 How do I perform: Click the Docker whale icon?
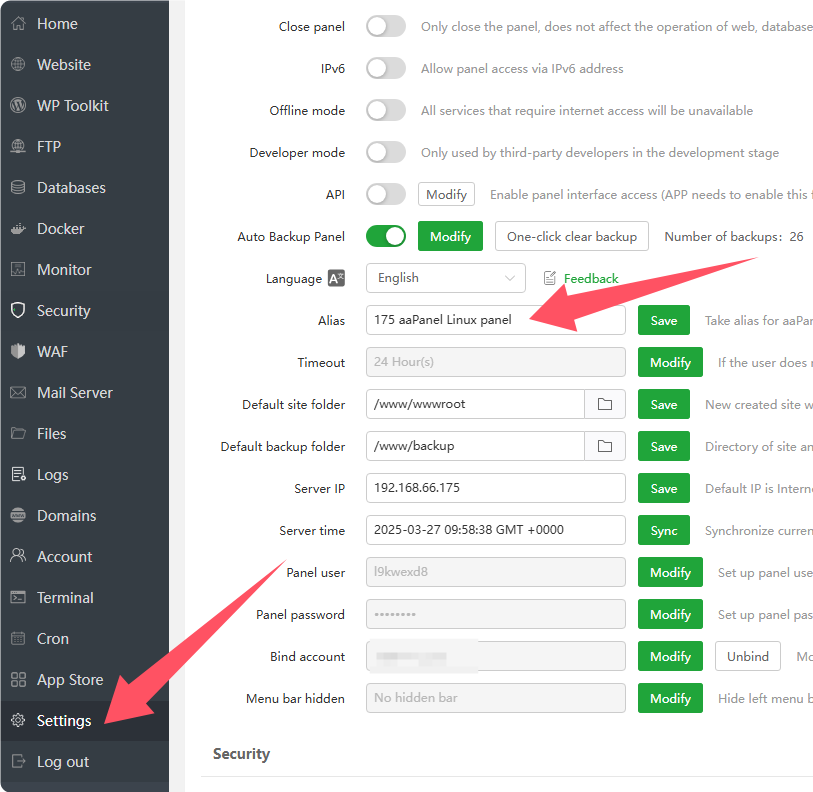tap(18, 228)
